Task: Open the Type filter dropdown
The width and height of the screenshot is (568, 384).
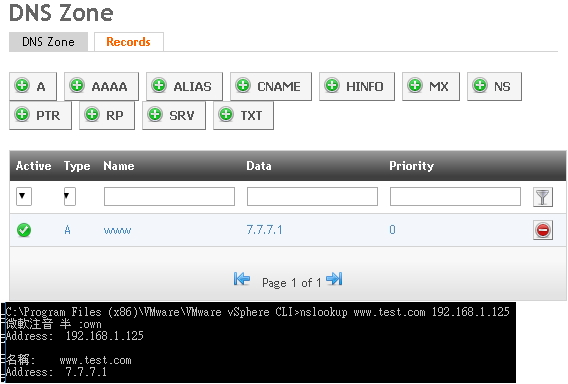Action: (70, 196)
